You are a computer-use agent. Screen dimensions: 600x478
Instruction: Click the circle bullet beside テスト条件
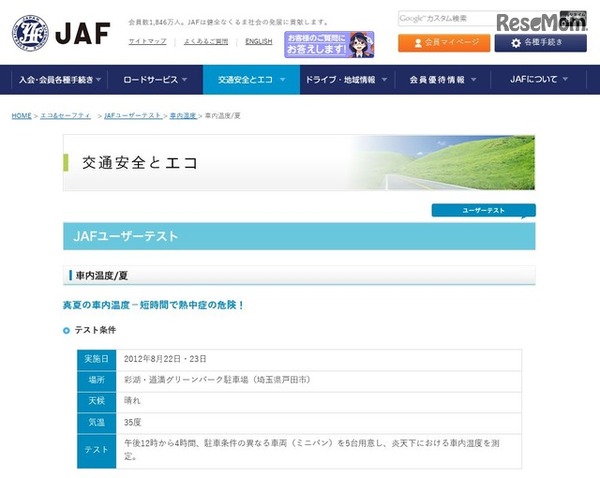(x=66, y=330)
